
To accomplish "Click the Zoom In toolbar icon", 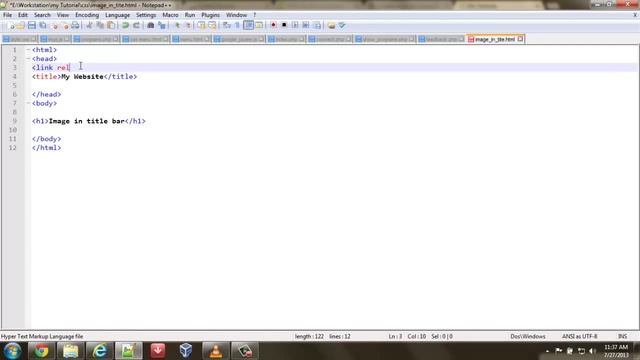I will point(177,25).
